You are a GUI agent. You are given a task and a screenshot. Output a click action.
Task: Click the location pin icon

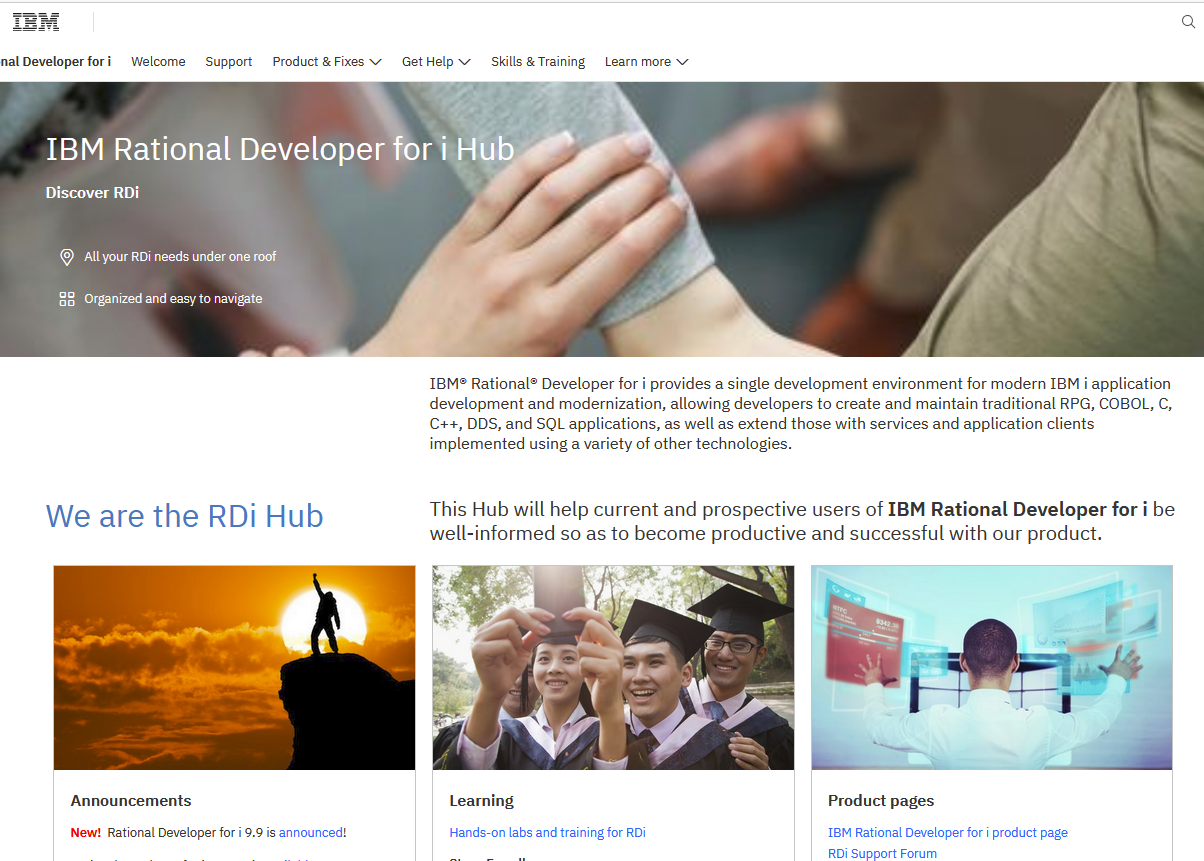click(67, 257)
